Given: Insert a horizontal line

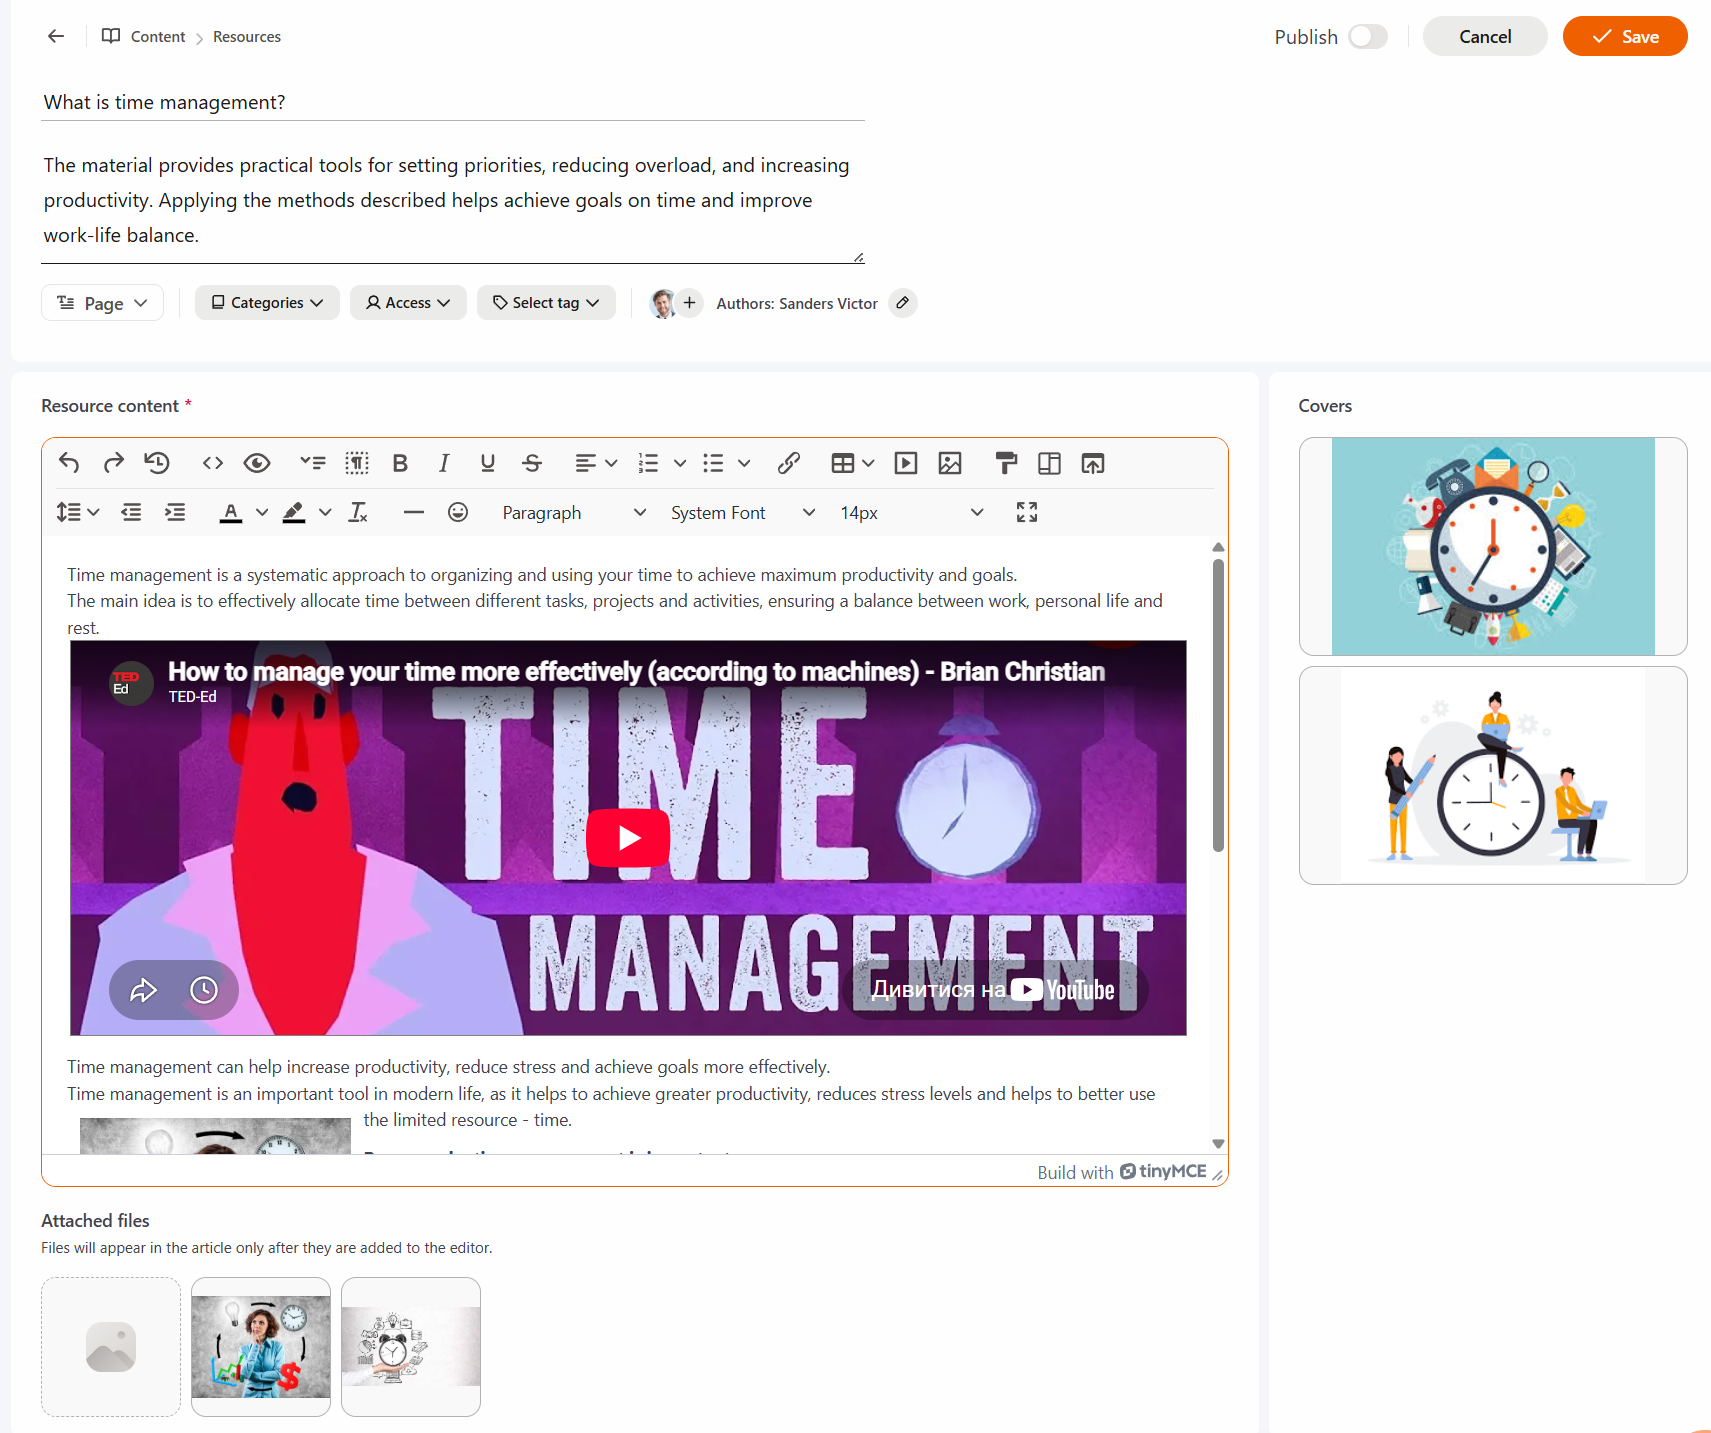Looking at the screenshot, I should (414, 512).
